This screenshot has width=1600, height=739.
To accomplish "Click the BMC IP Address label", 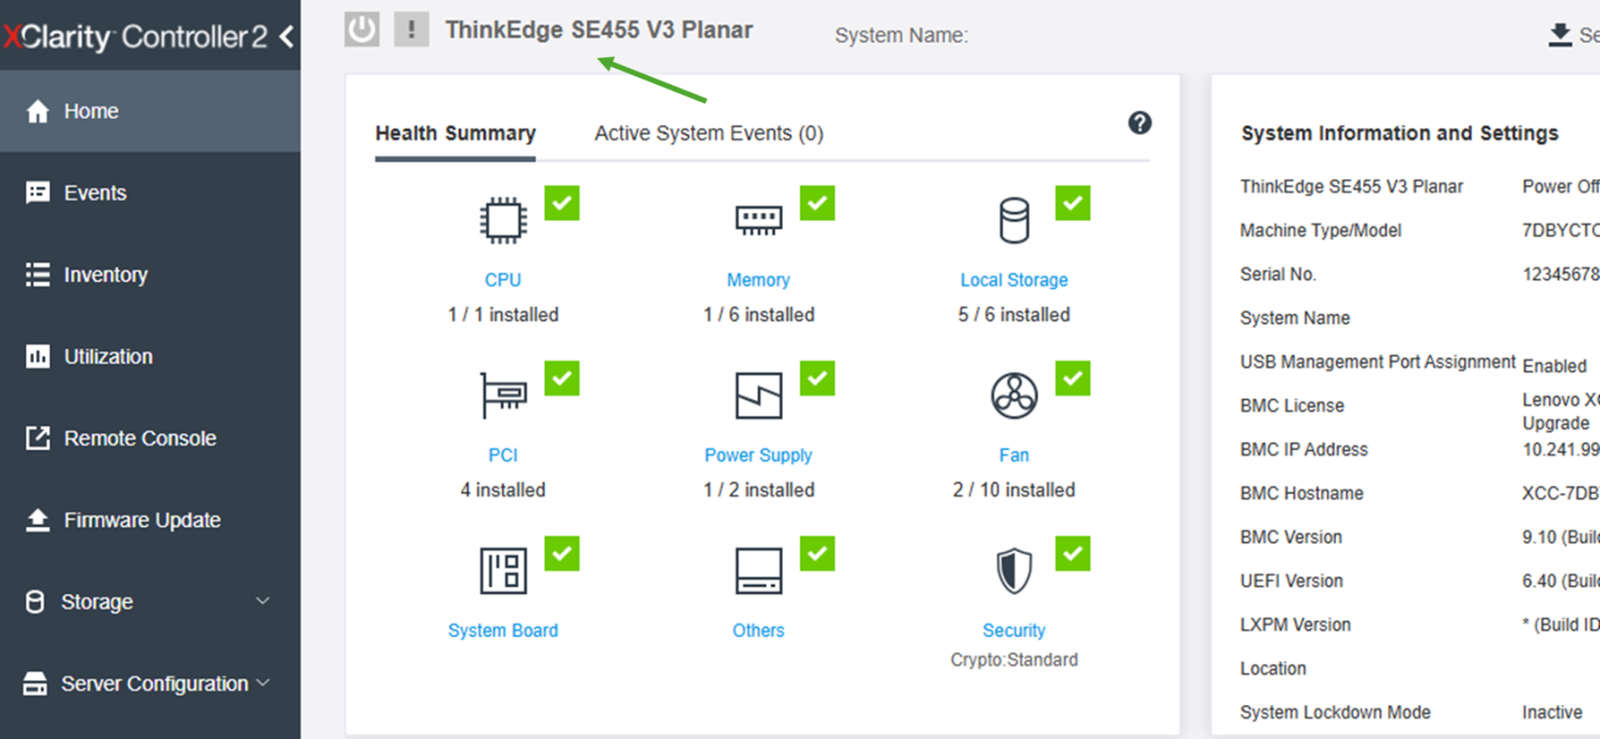I will click(x=1304, y=450).
